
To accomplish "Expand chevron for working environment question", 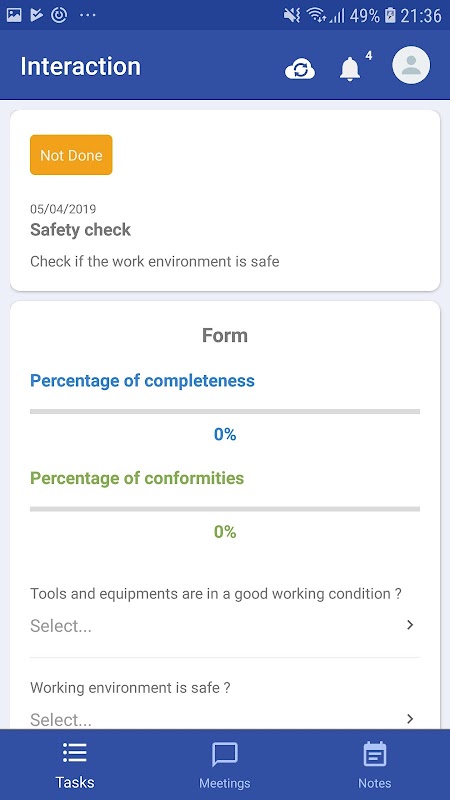I will 410,719.
